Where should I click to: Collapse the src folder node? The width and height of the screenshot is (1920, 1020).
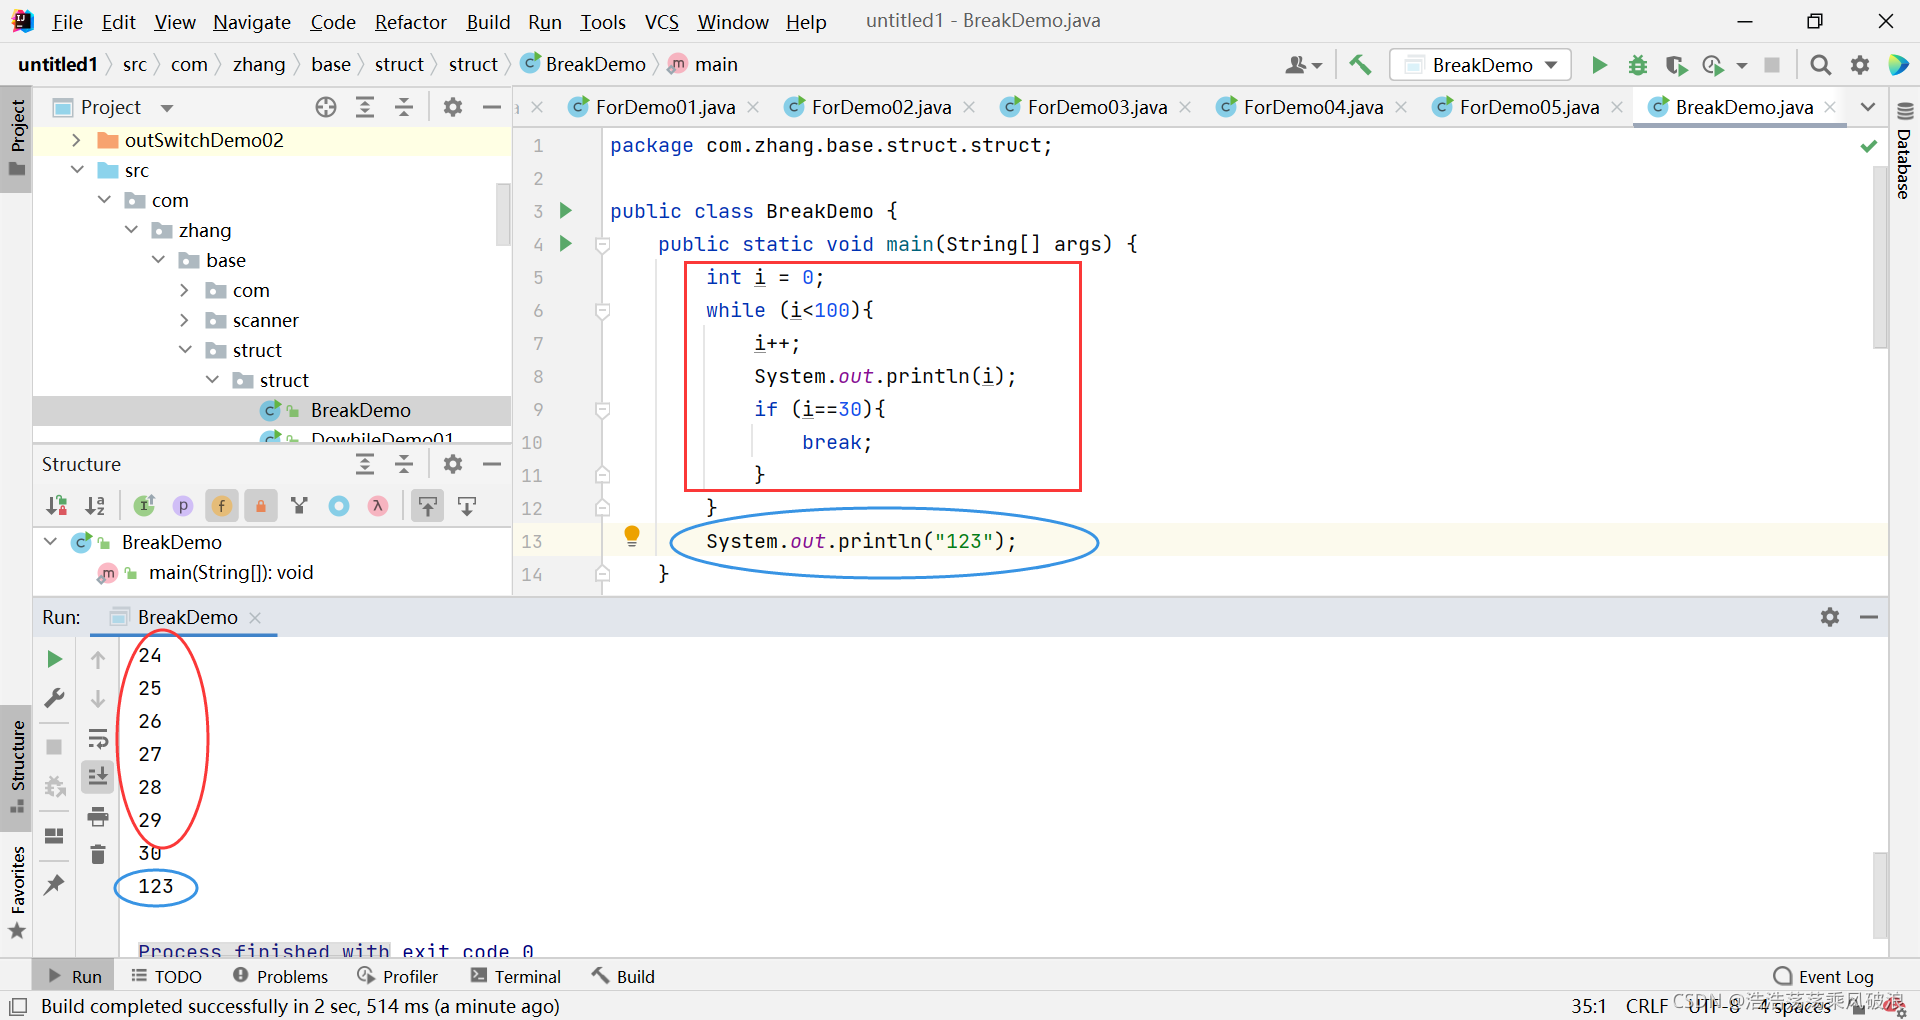point(77,170)
